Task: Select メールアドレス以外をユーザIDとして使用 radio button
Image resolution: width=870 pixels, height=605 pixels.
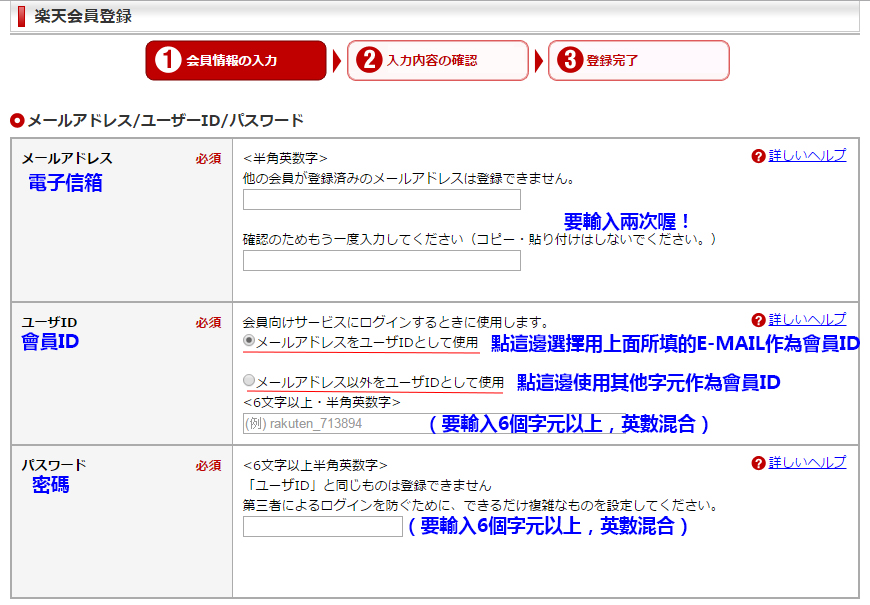Action: pyautogui.click(x=249, y=380)
